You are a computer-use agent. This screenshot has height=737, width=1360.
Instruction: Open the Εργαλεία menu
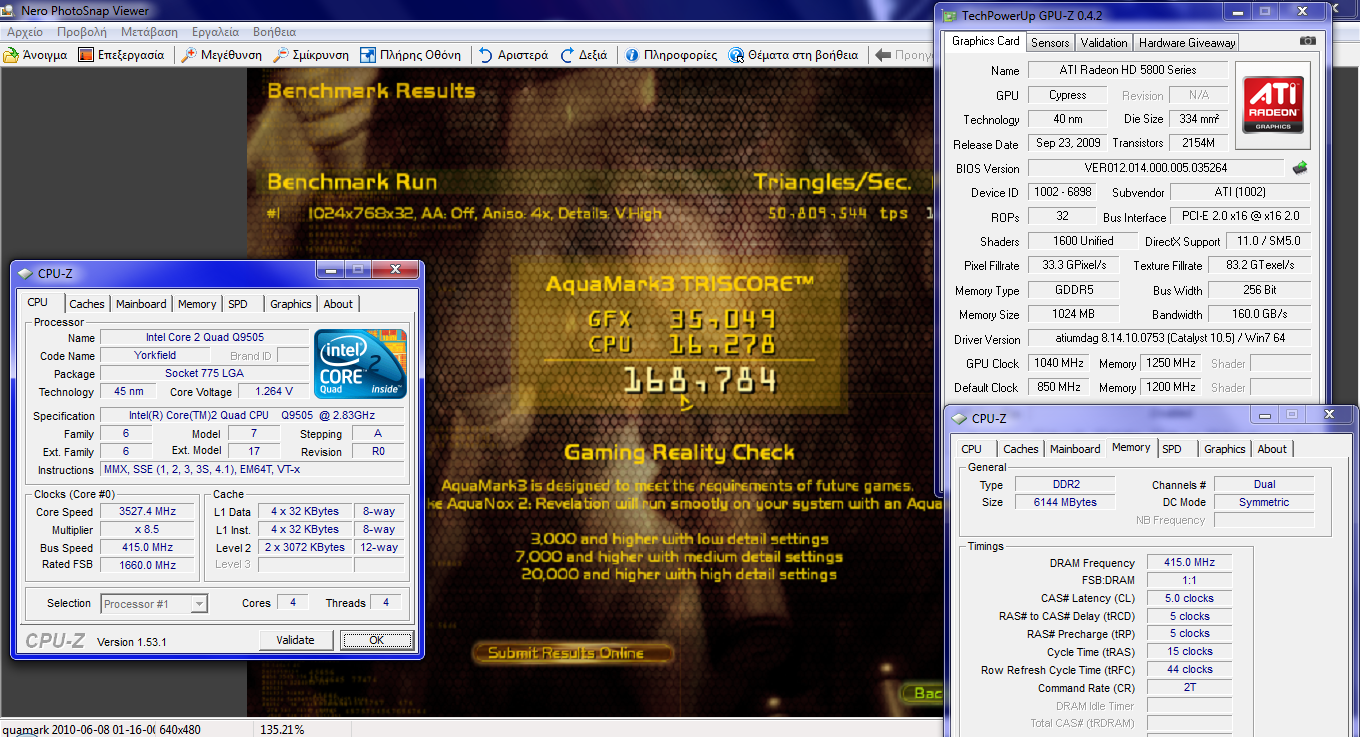tap(216, 32)
